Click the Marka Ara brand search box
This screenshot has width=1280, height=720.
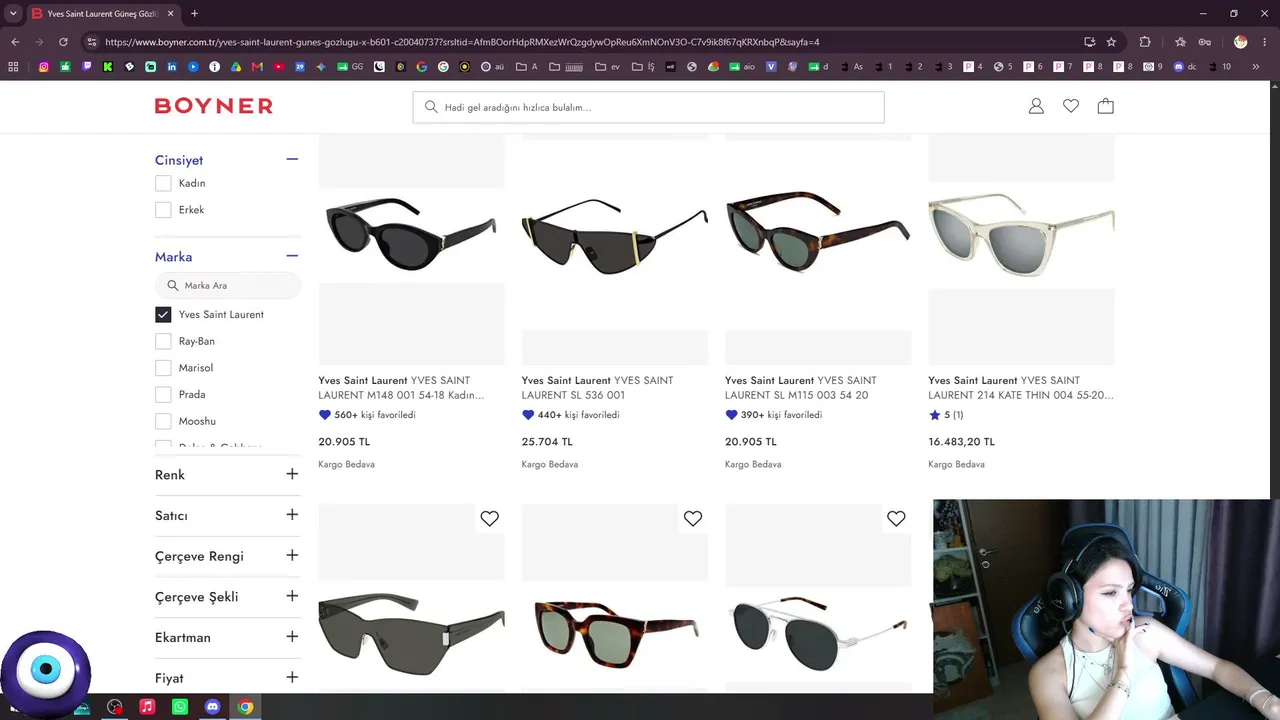228,285
